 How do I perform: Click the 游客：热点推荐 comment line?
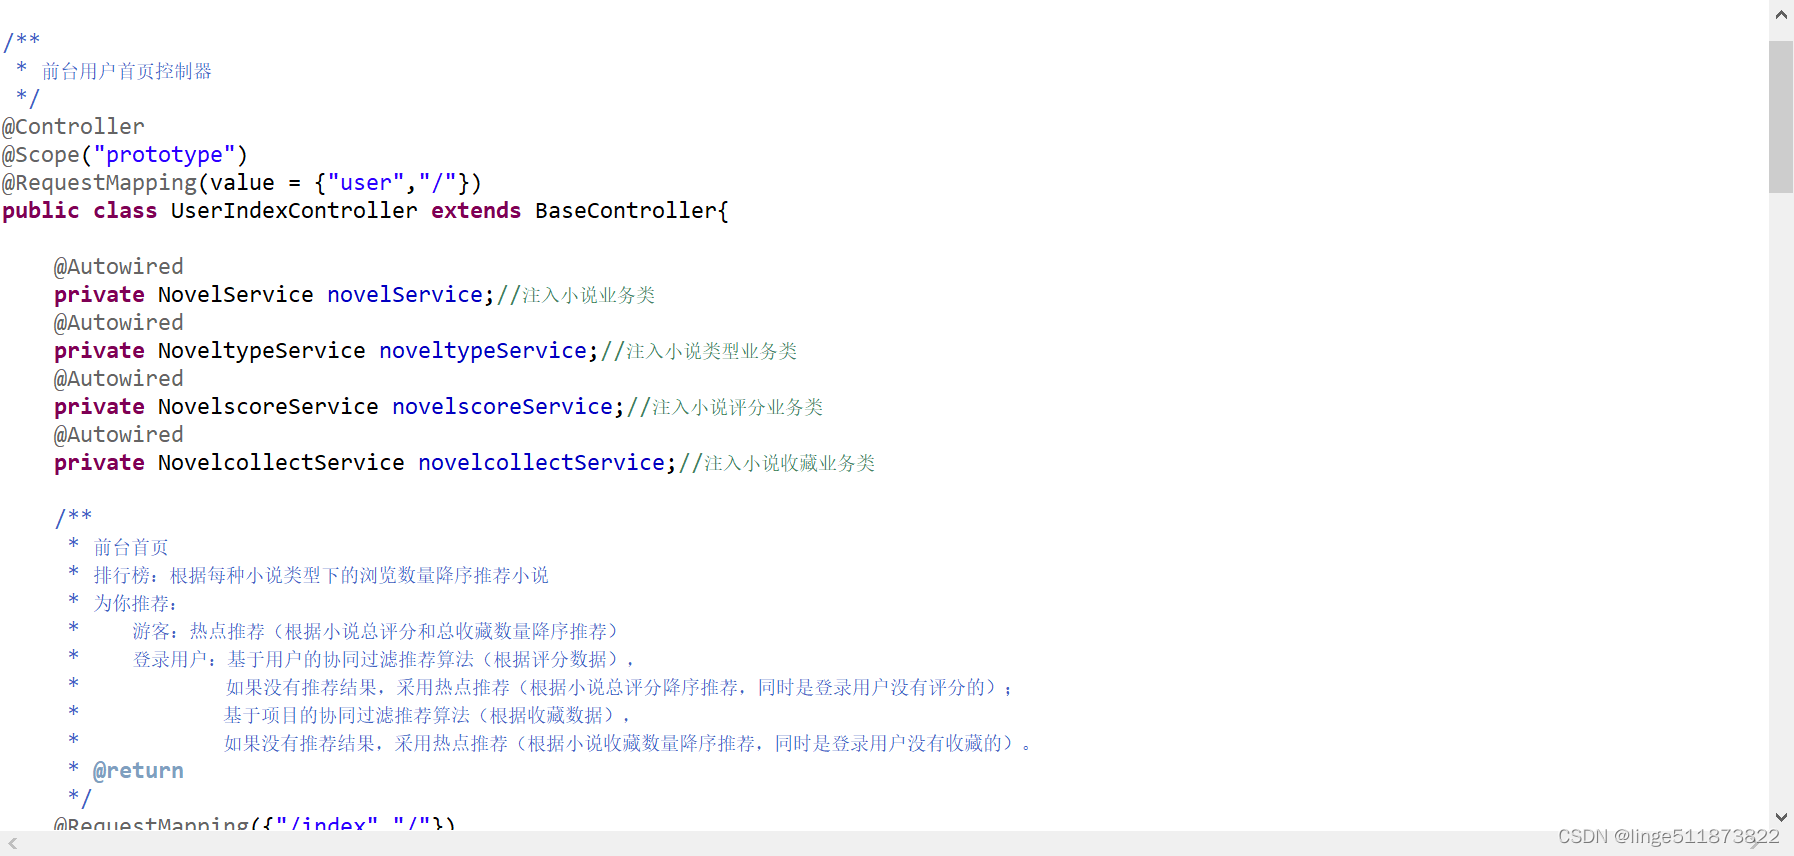(x=376, y=631)
